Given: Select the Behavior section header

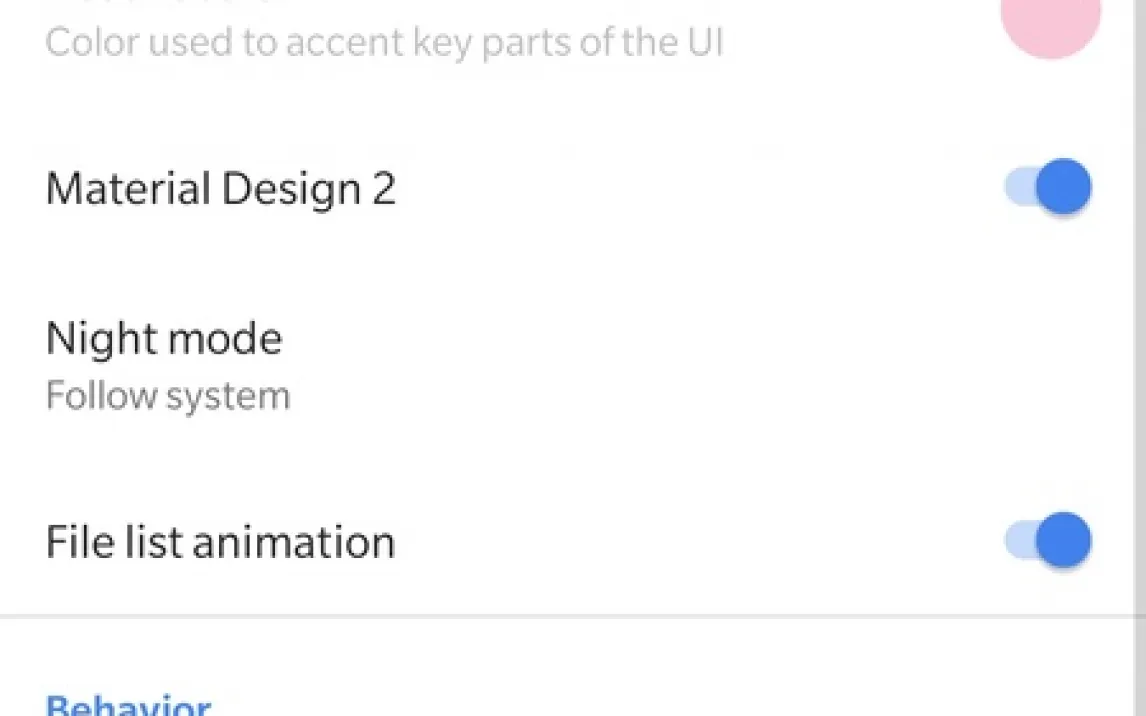Looking at the screenshot, I should point(128,705).
